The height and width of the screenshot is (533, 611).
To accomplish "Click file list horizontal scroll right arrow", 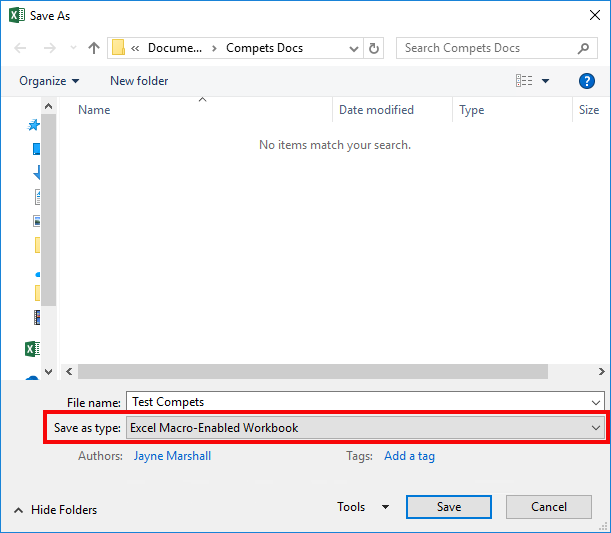I will pyautogui.click(x=602, y=372).
